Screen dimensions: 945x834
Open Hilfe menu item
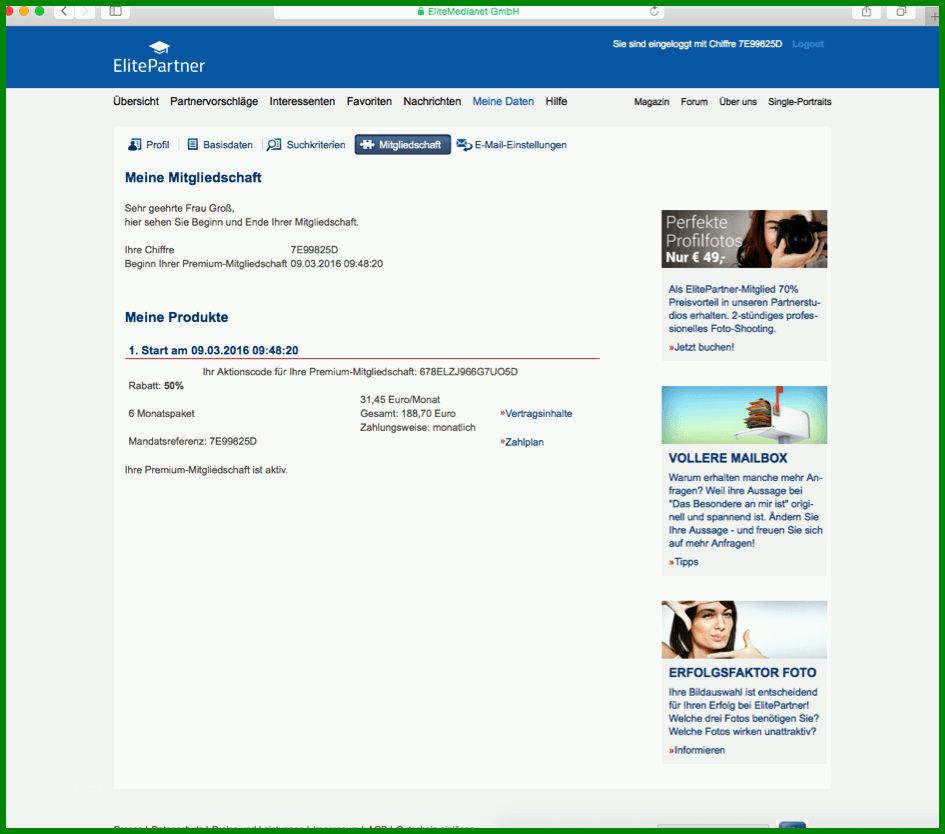tap(556, 101)
